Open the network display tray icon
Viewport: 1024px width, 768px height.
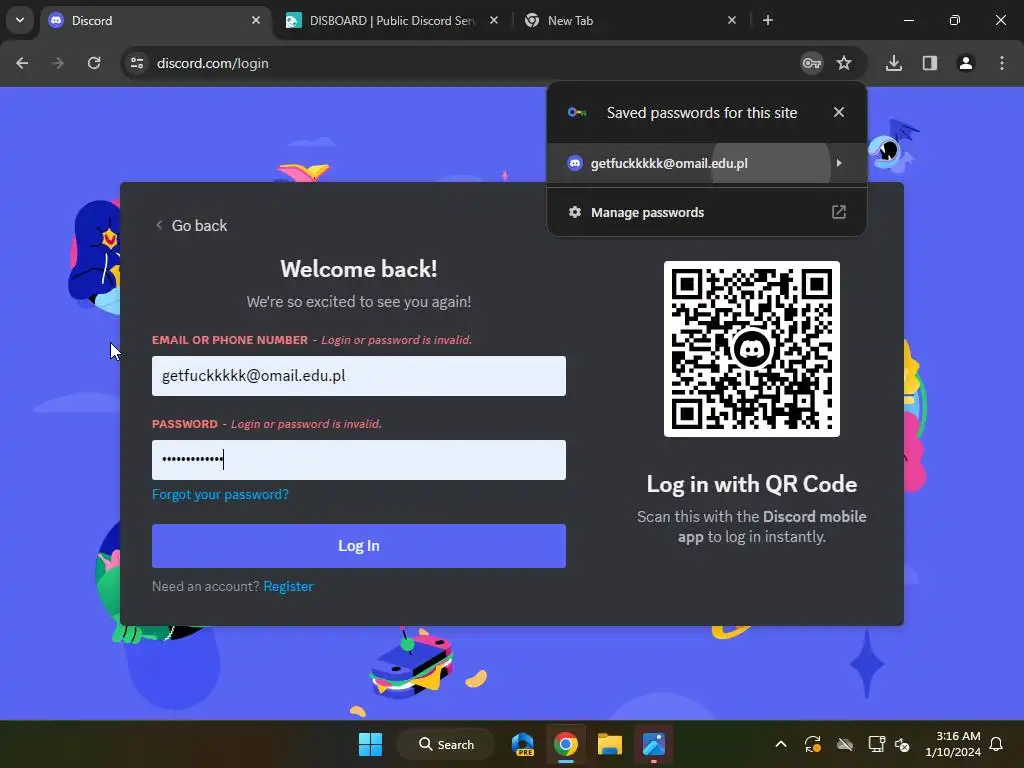pyautogui.click(x=876, y=744)
